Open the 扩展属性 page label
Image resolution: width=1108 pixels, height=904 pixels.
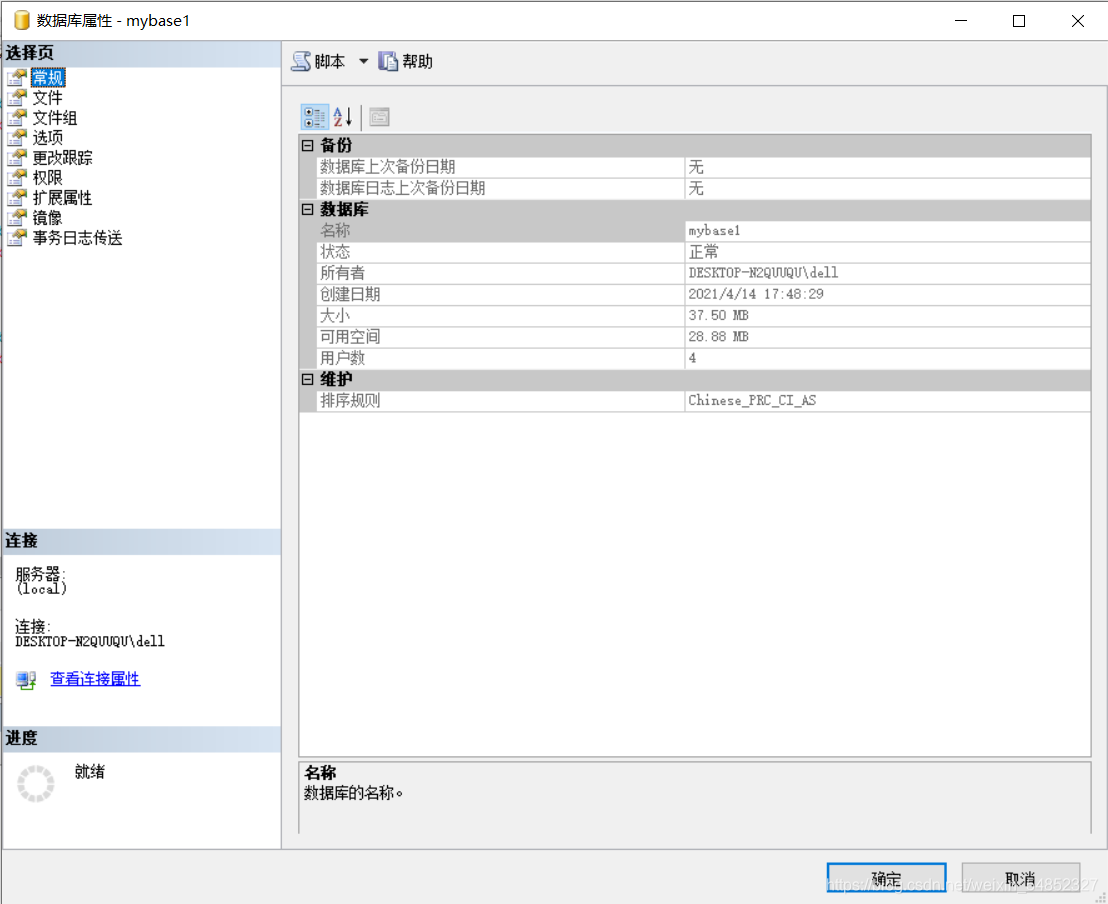62,197
